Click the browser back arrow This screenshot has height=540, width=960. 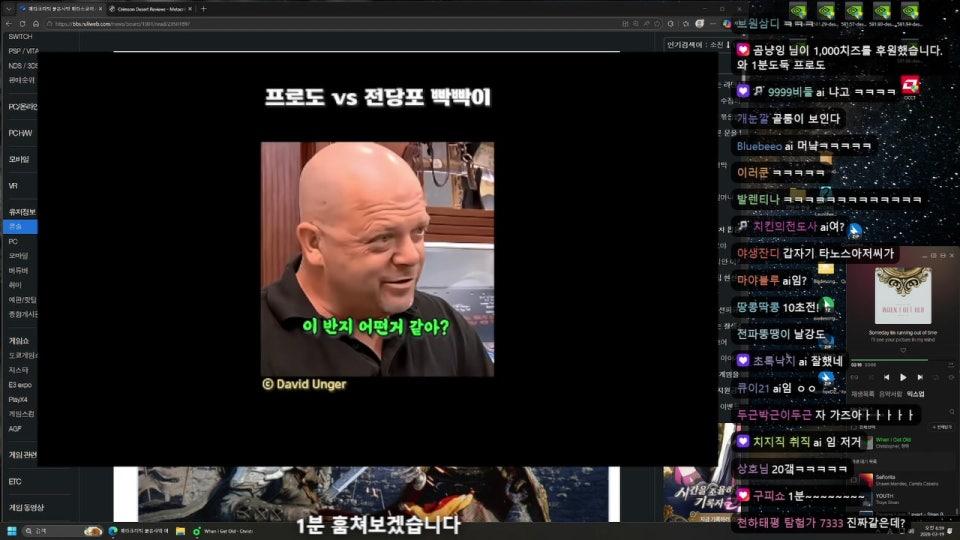(x=8, y=23)
